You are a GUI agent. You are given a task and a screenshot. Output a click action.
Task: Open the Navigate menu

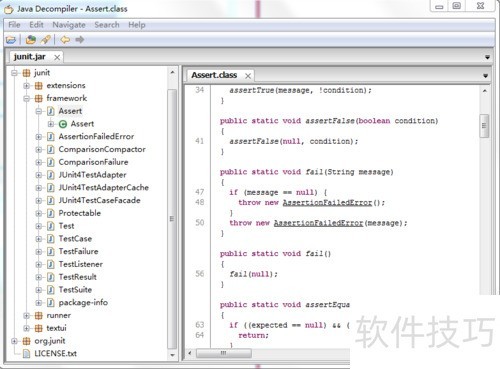(x=69, y=25)
